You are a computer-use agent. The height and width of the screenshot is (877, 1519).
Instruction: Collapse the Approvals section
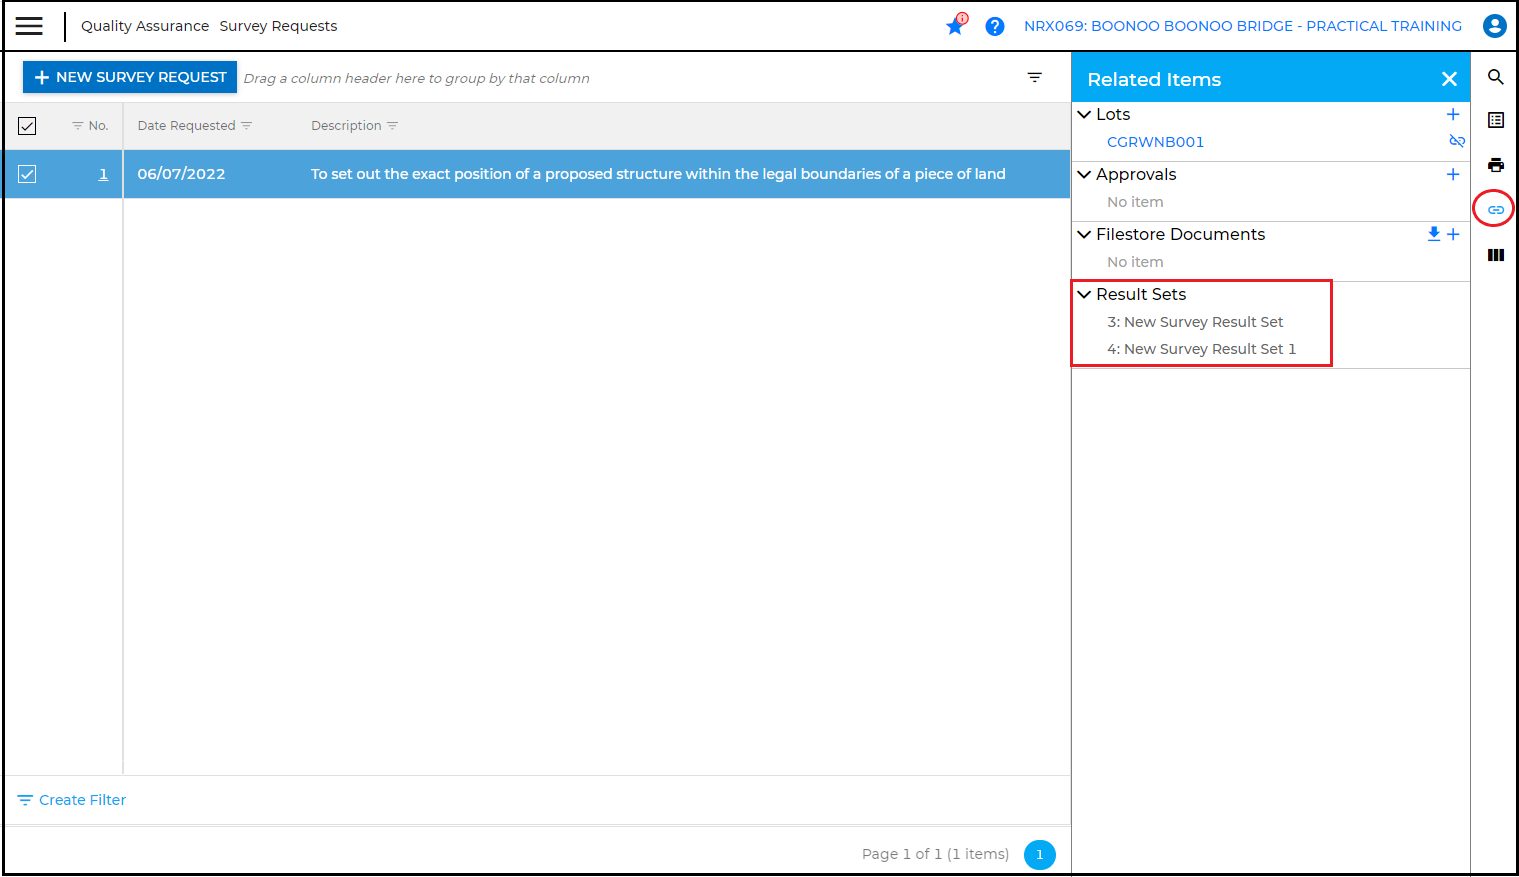point(1084,174)
